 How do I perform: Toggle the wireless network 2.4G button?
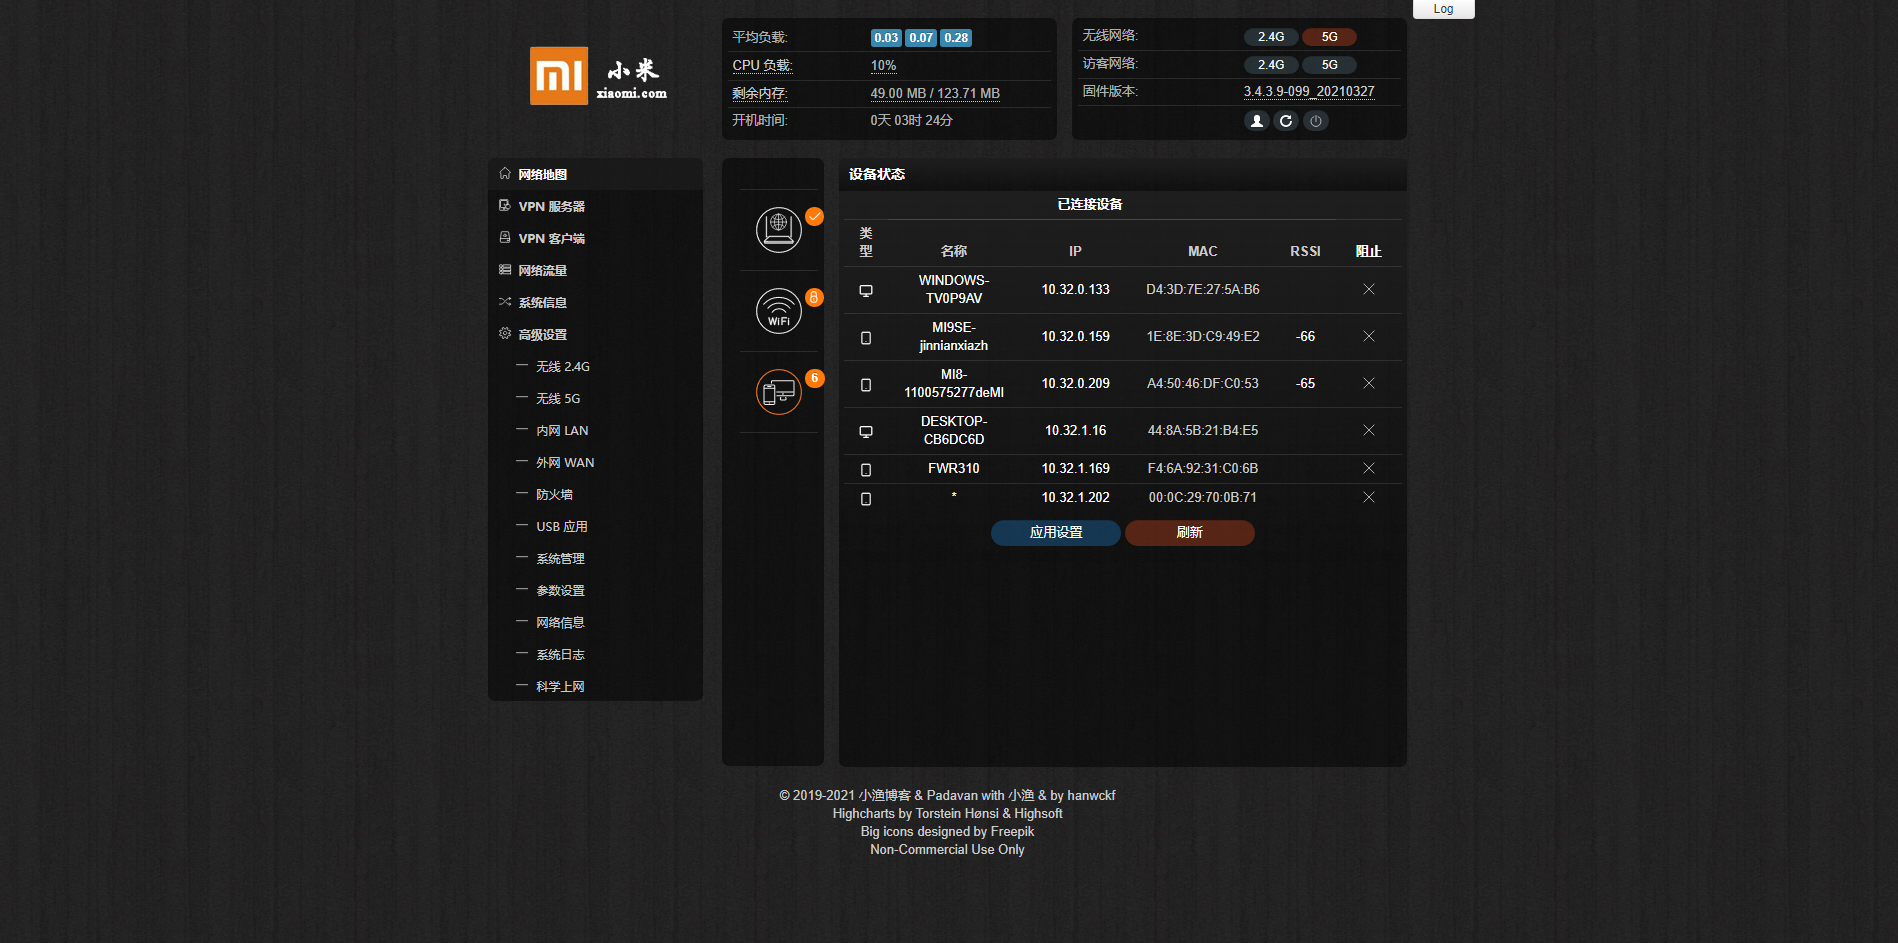click(x=1271, y=37)
